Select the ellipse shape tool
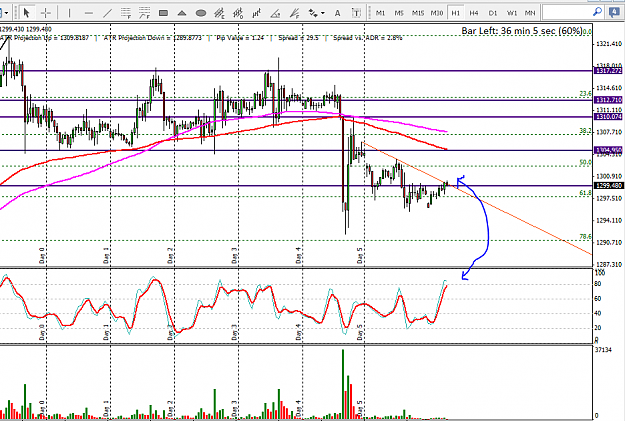The image size is (625, 421). [x=201, y=13]
